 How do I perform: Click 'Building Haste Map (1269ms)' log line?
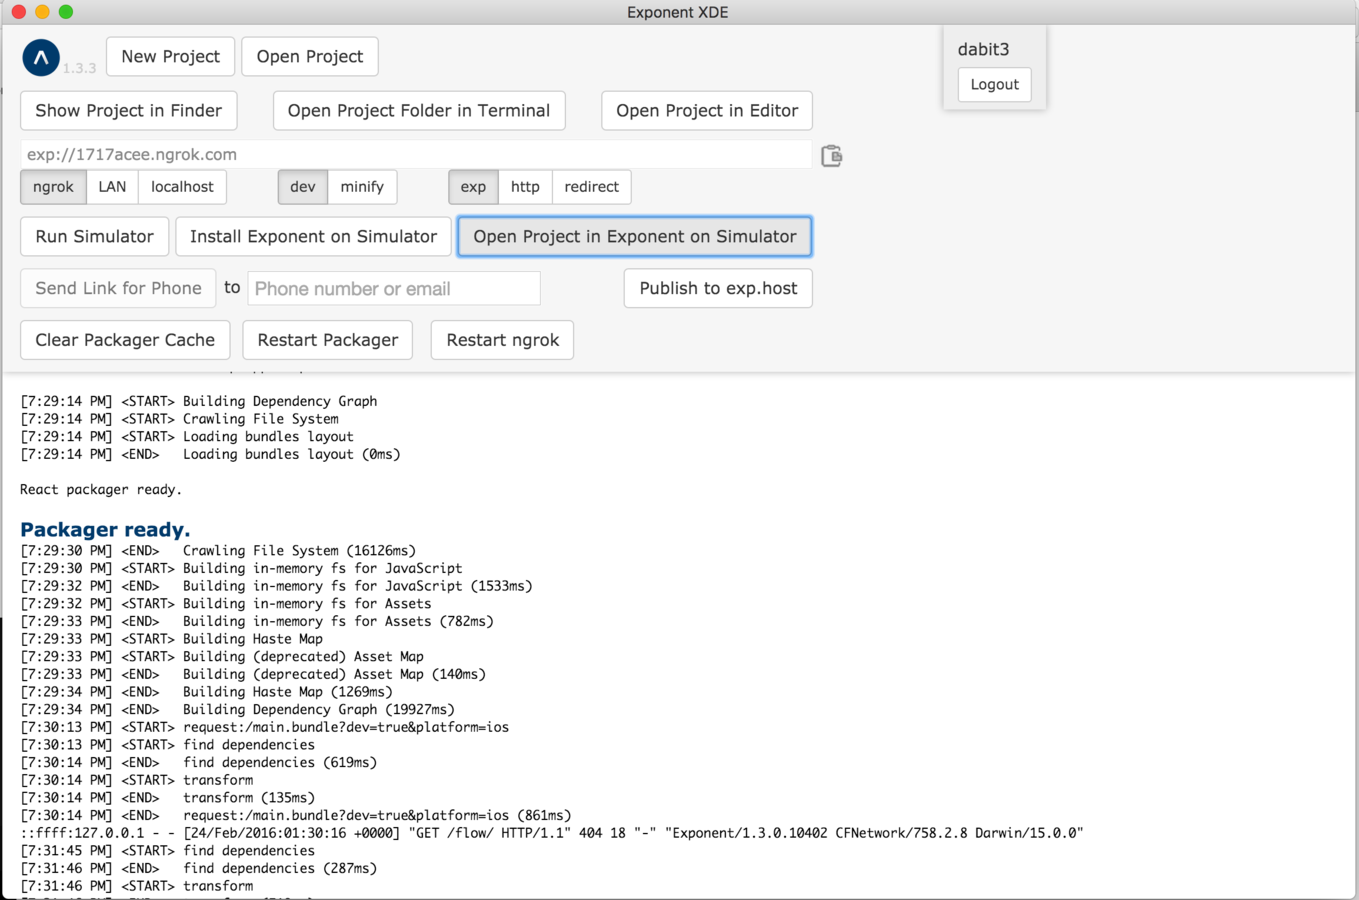coord(206,691)
